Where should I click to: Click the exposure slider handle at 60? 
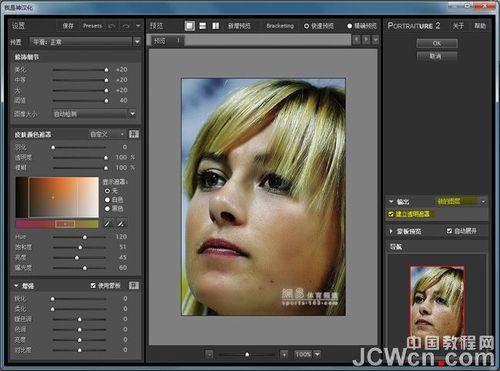point(85,268)
